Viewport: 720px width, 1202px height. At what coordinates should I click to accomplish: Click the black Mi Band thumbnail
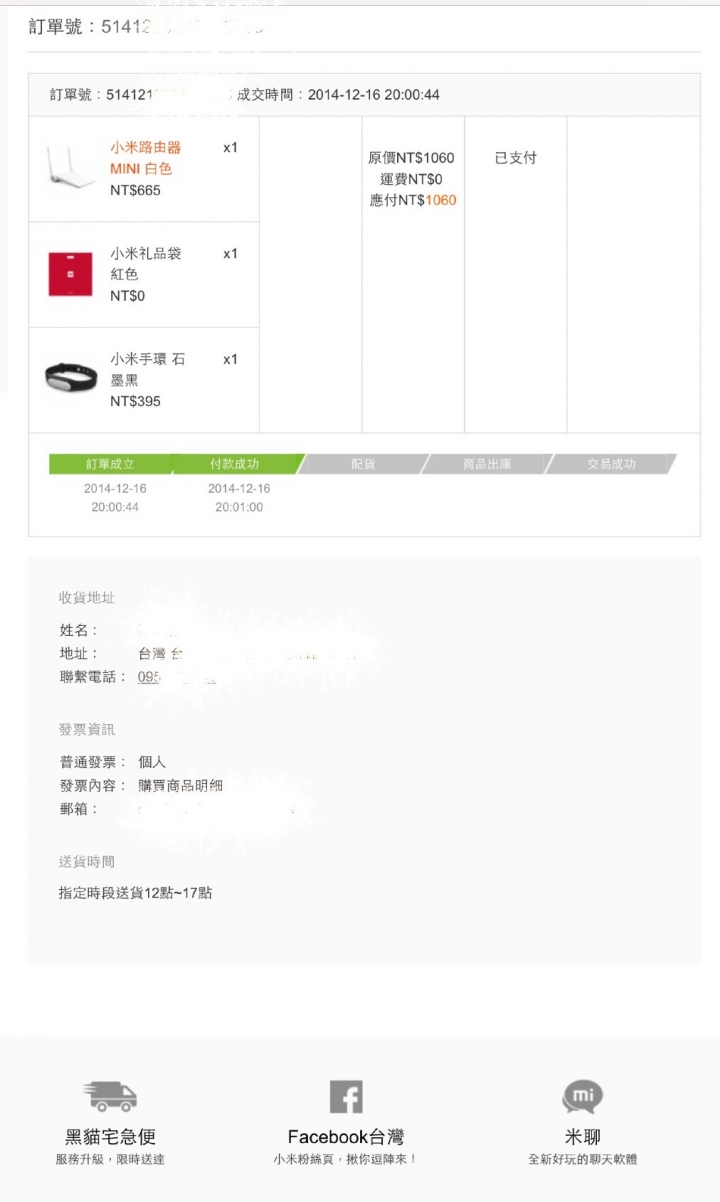pyautogui.click(x=71, y=377)
